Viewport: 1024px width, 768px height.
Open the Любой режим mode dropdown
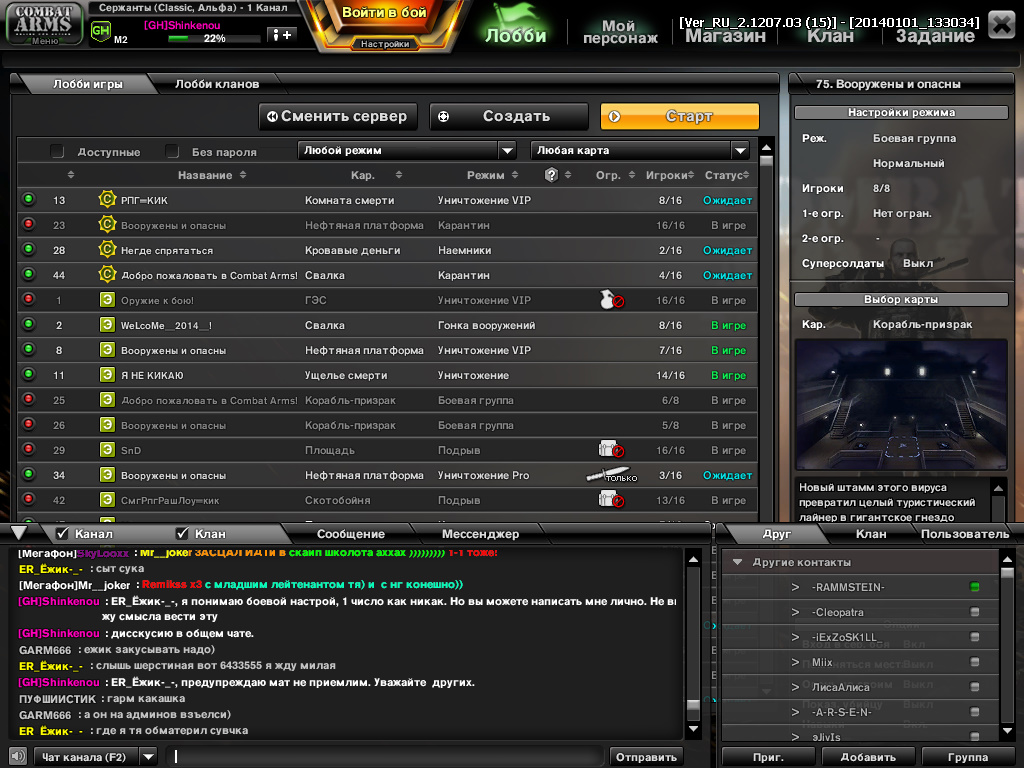point(407,150)
